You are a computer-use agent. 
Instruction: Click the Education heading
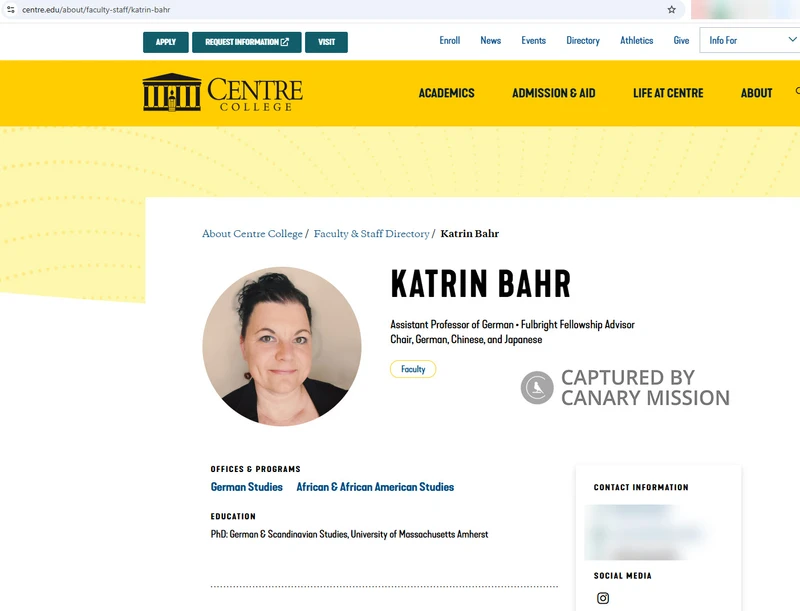click(x=233, y=516)
